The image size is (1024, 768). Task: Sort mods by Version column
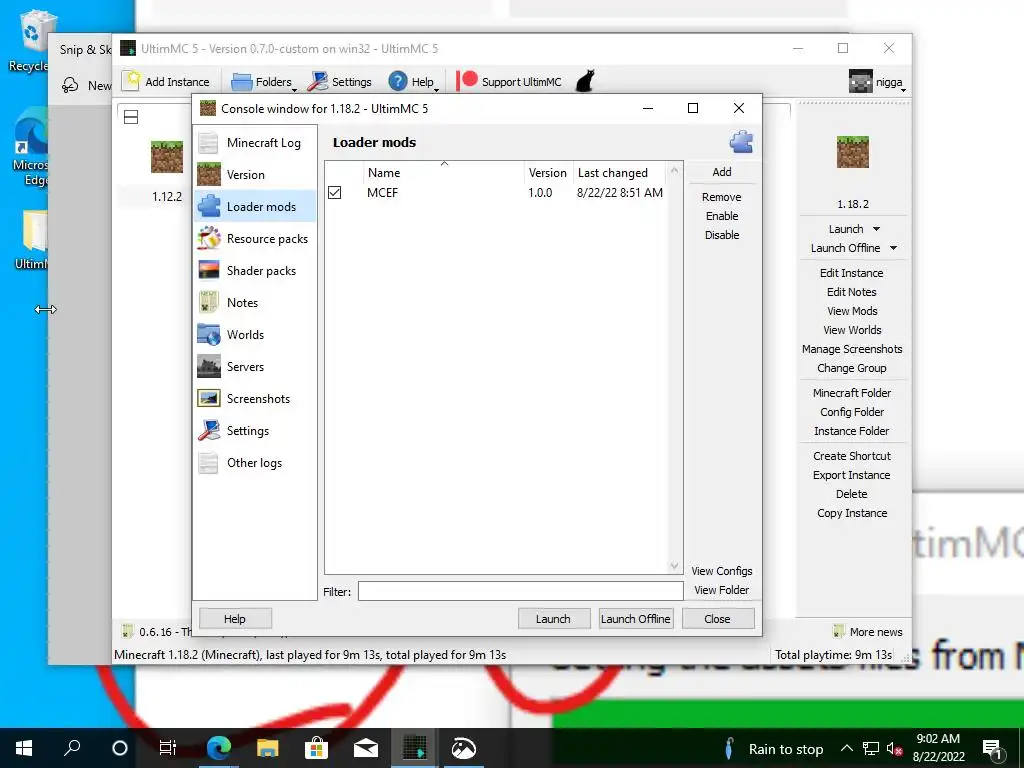(x=548, y=172)
